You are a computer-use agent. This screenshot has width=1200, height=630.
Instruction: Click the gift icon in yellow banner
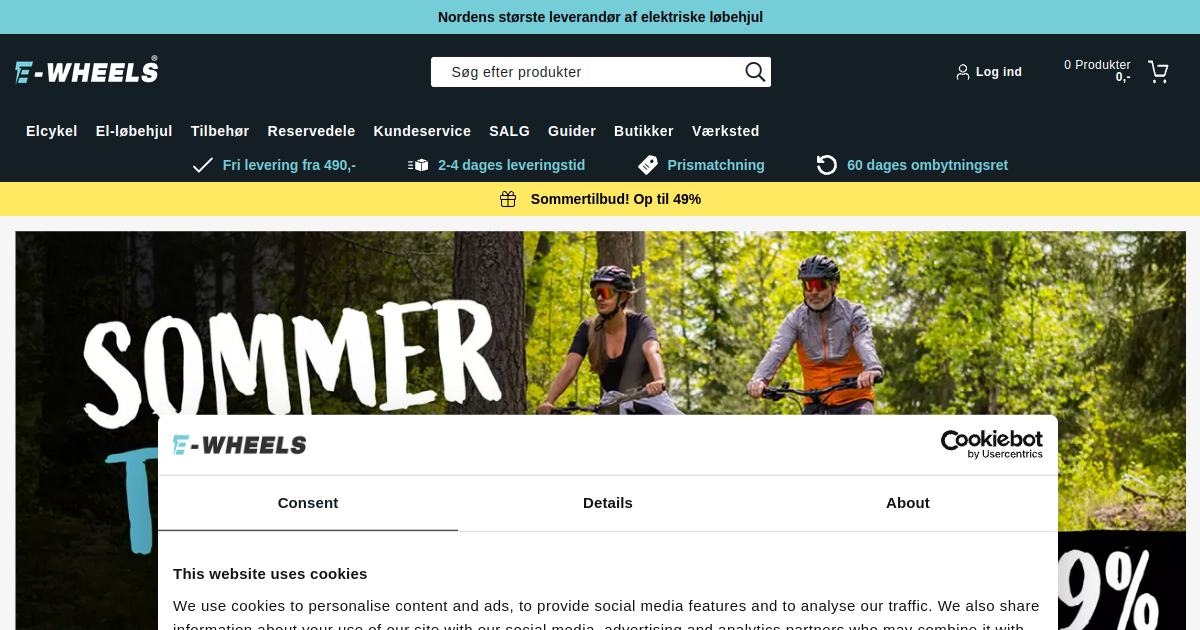tap(508, 199)
